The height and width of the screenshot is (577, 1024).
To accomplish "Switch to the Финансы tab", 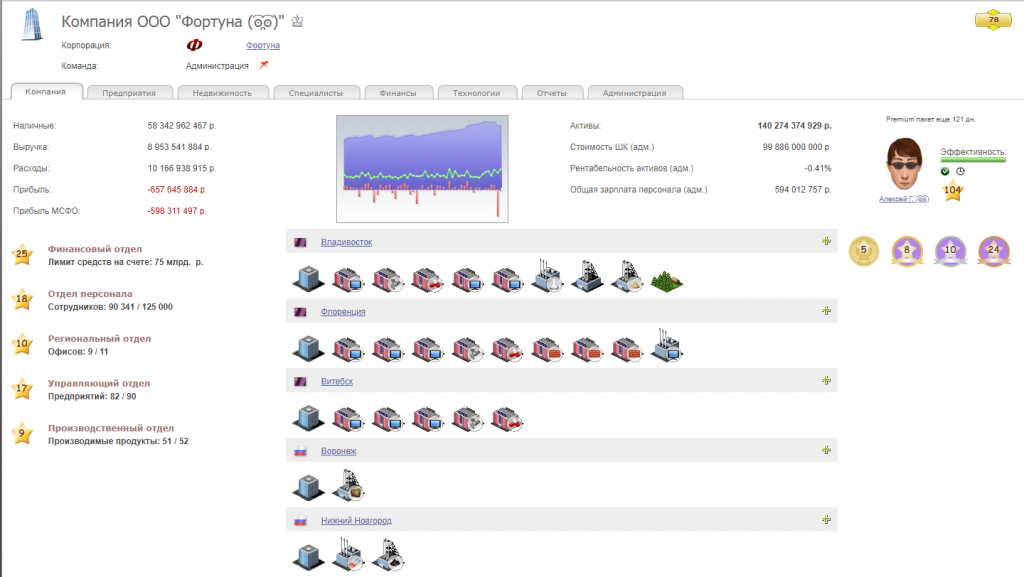I will point(397,93).
